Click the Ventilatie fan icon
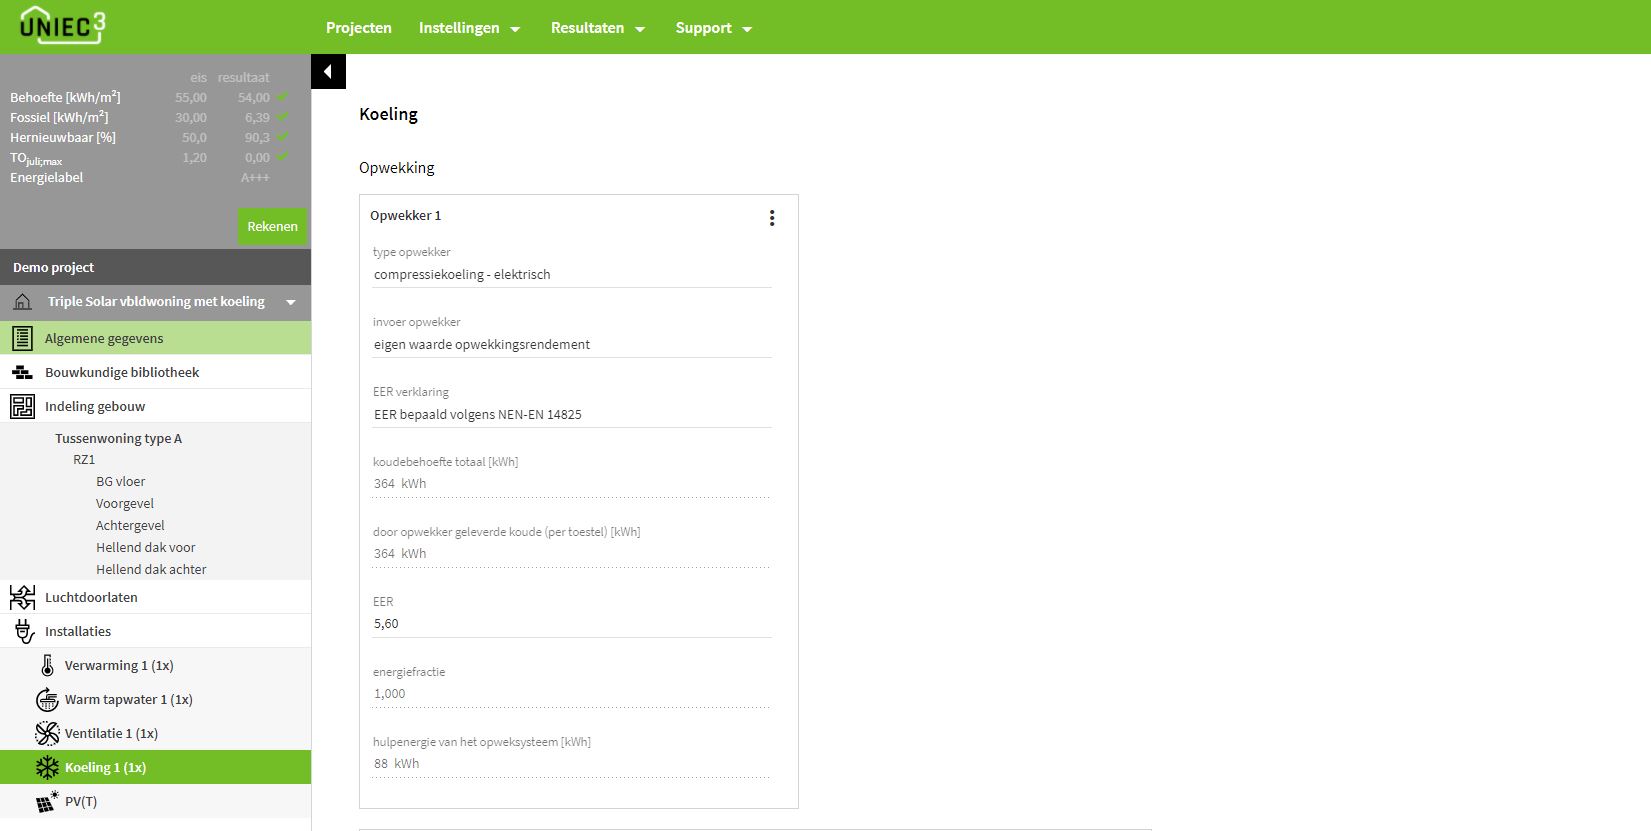 click(47, 733)
